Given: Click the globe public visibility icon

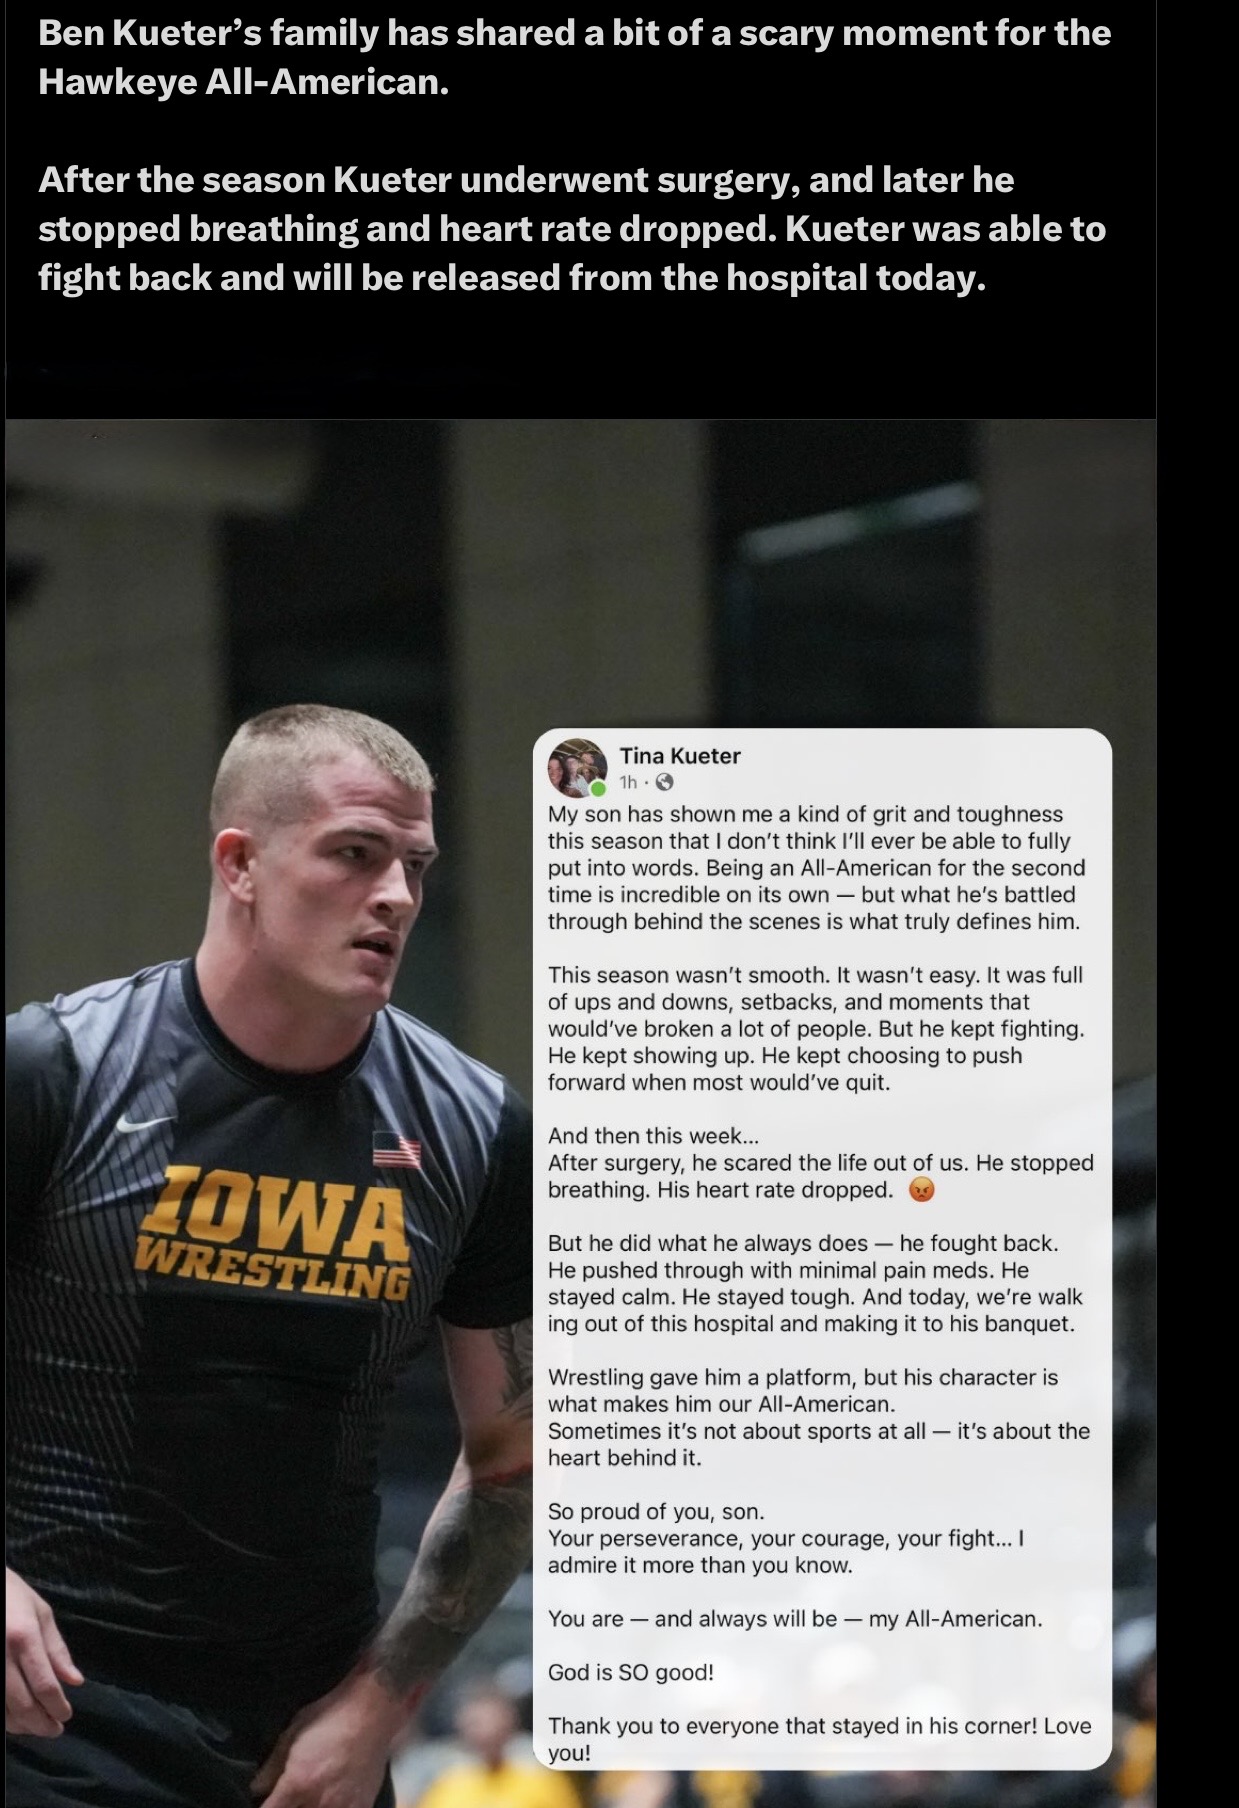Looking at the screenshot, I should pos(664,782).
